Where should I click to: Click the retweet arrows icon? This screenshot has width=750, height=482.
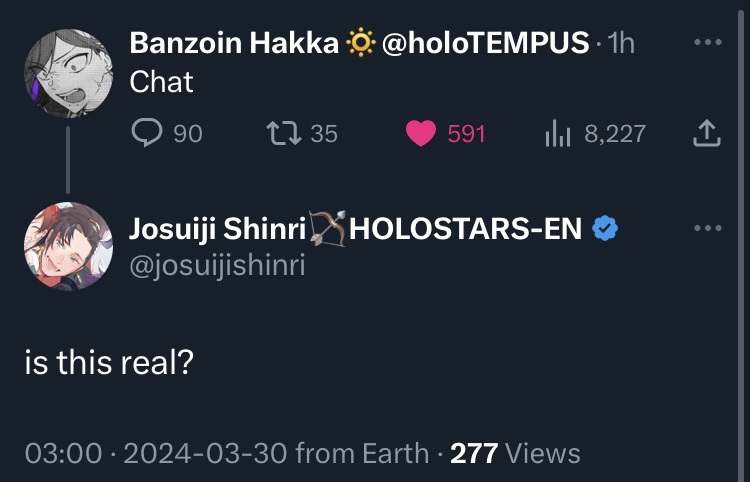[285, 133]
